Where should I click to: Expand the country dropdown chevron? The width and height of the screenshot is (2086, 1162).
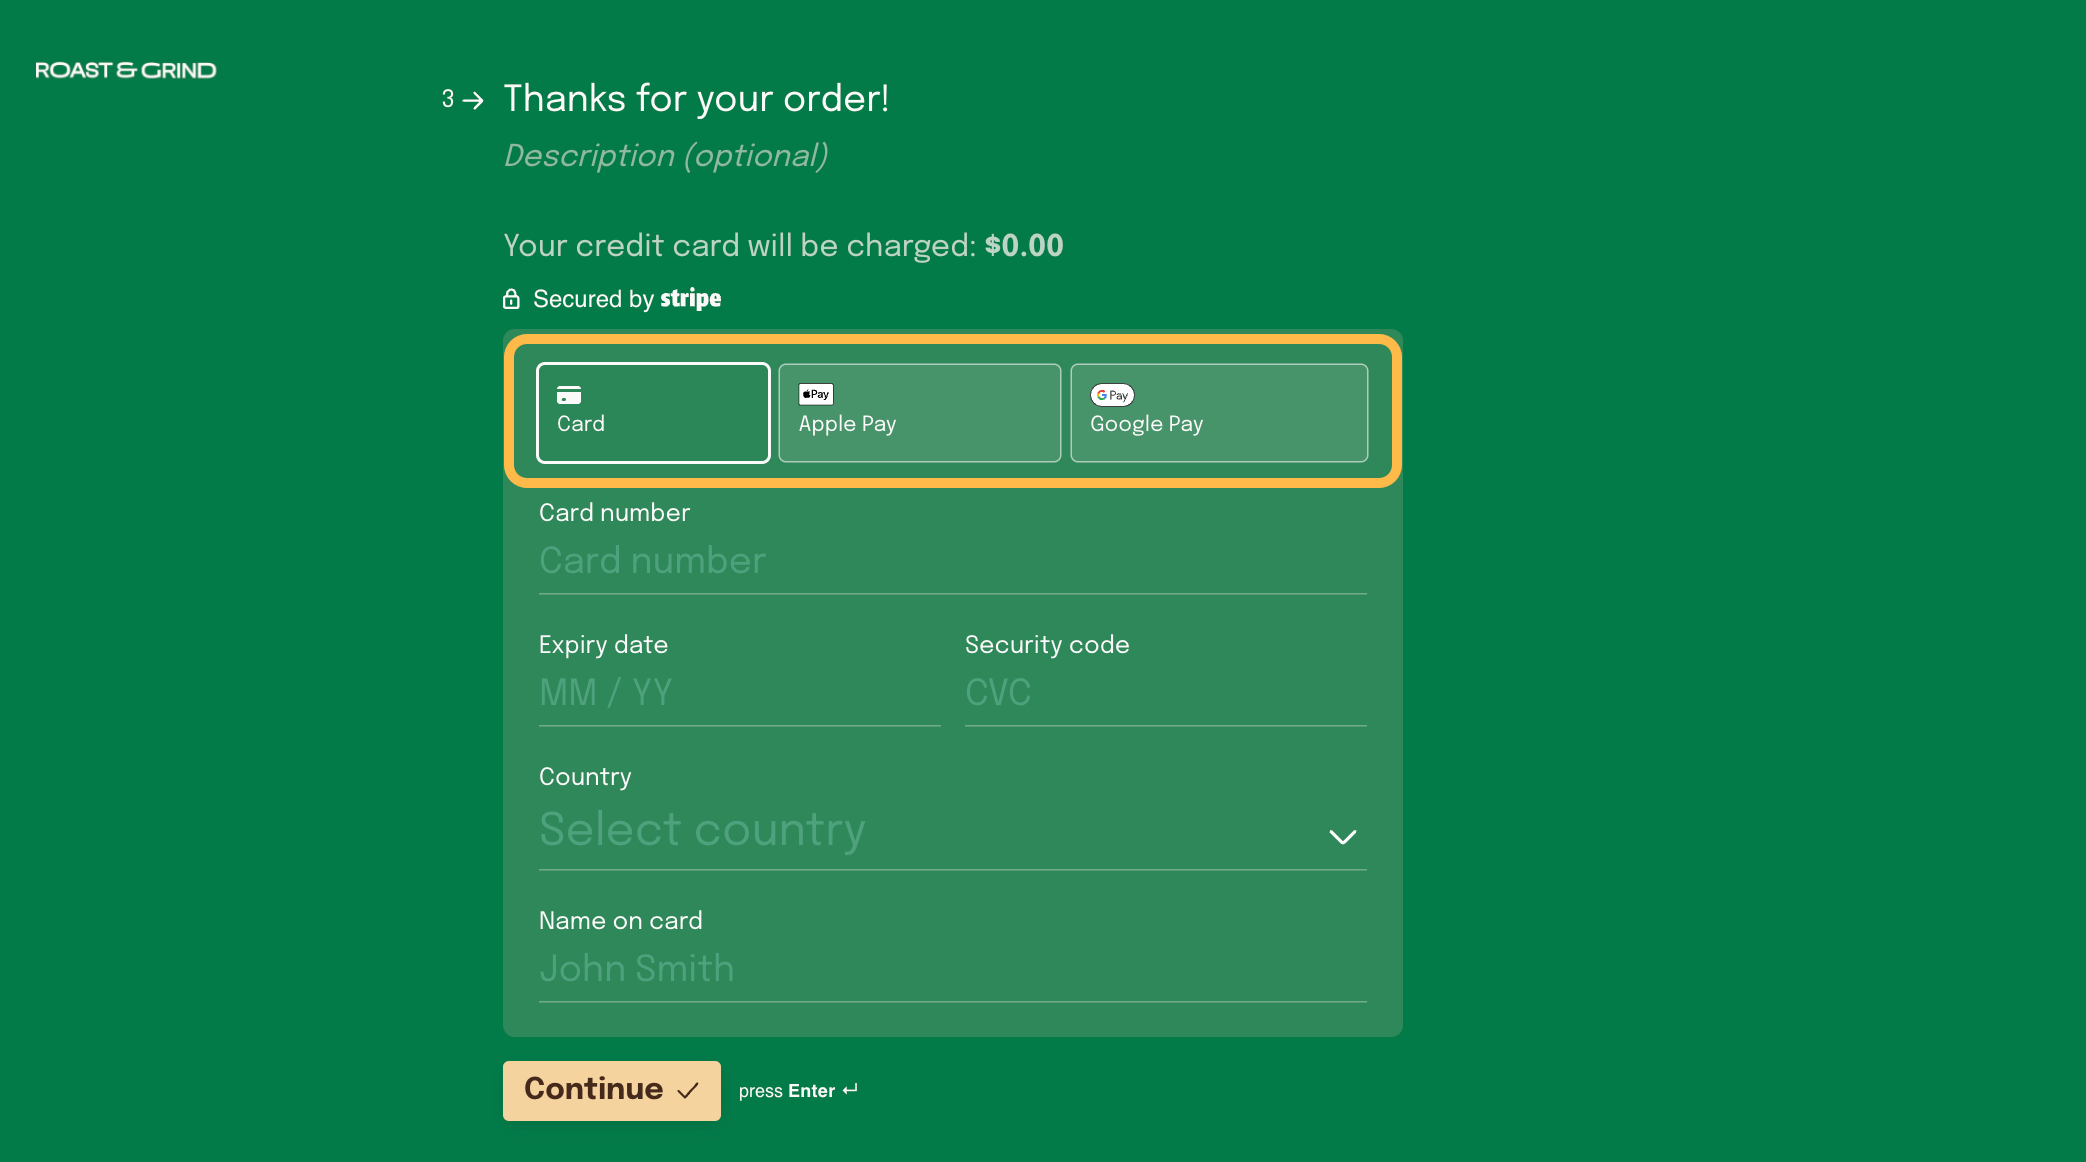coord(1342,836)
